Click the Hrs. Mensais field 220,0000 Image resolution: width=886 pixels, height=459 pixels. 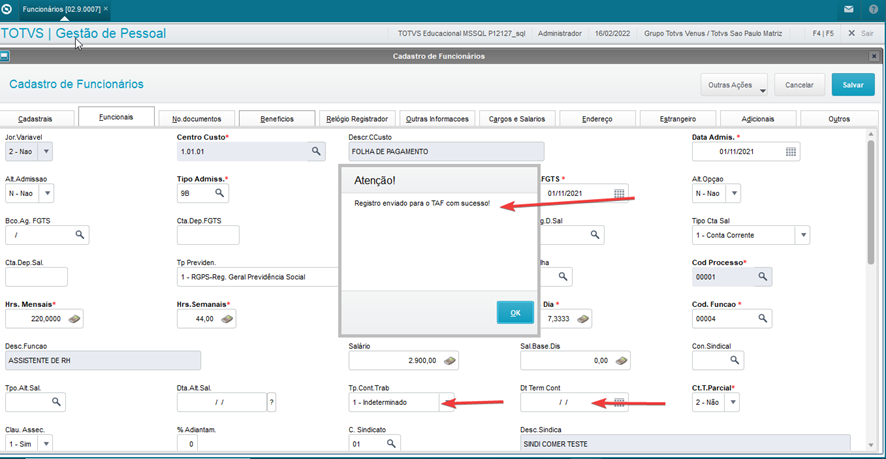44,319
